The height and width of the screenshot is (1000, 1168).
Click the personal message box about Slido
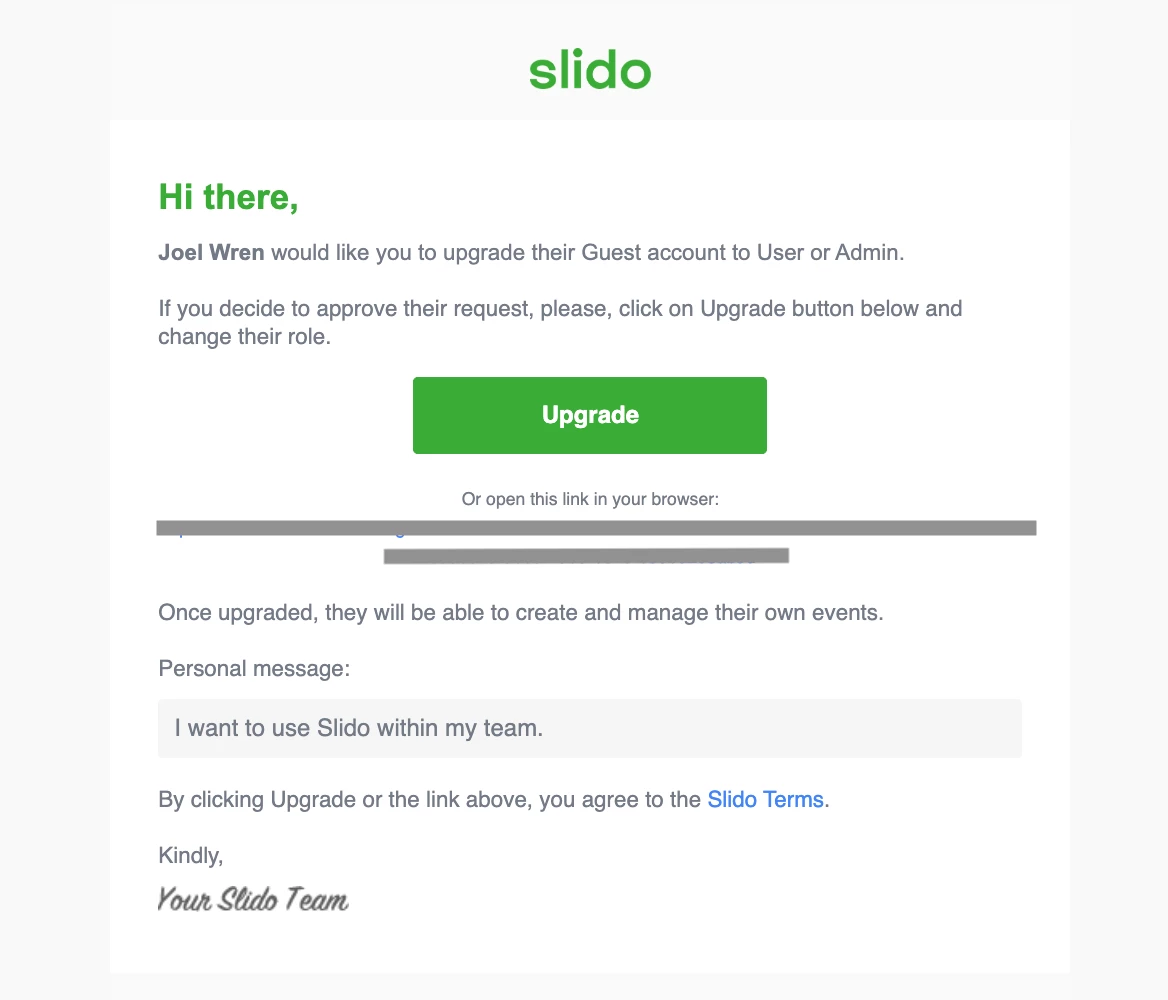[x=590, y=728]
